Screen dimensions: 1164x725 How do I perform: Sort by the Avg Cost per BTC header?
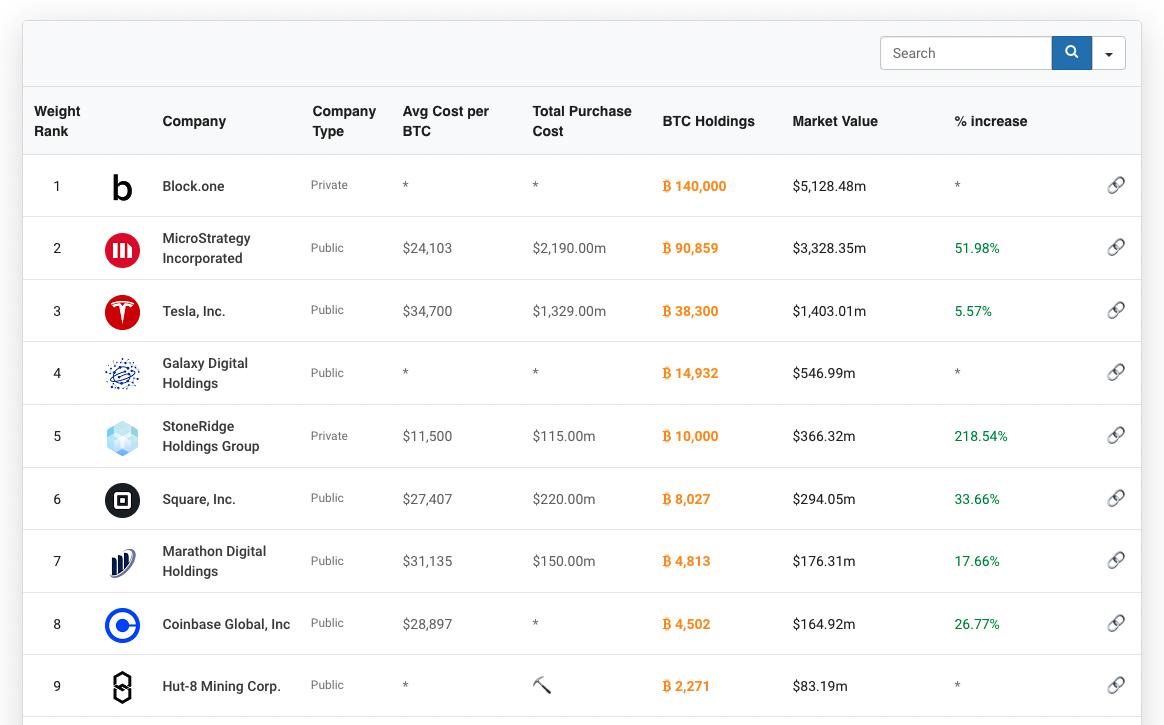coord(445,121)
